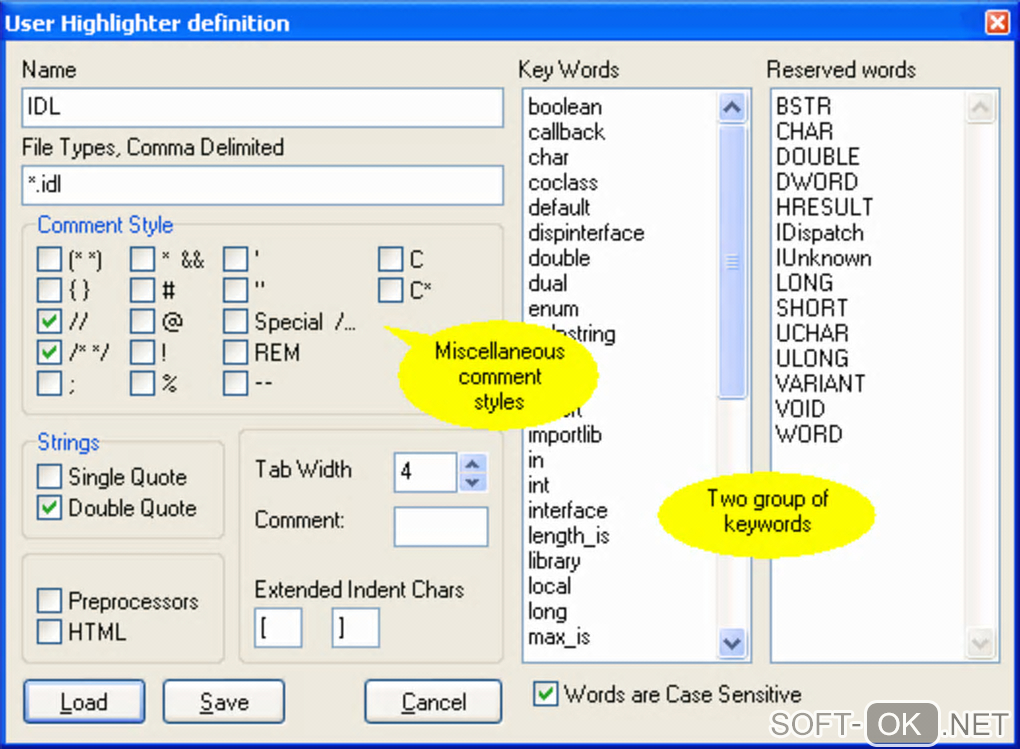Image resolution: width=1020 pixels, height=749 pixels.
Task: Click the Tab Width value field
Action: pos(425,472)
